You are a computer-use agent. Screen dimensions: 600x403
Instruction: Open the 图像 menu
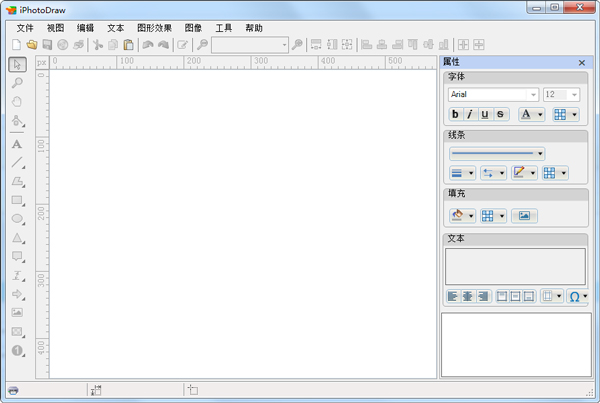click(x=193, y=28)
